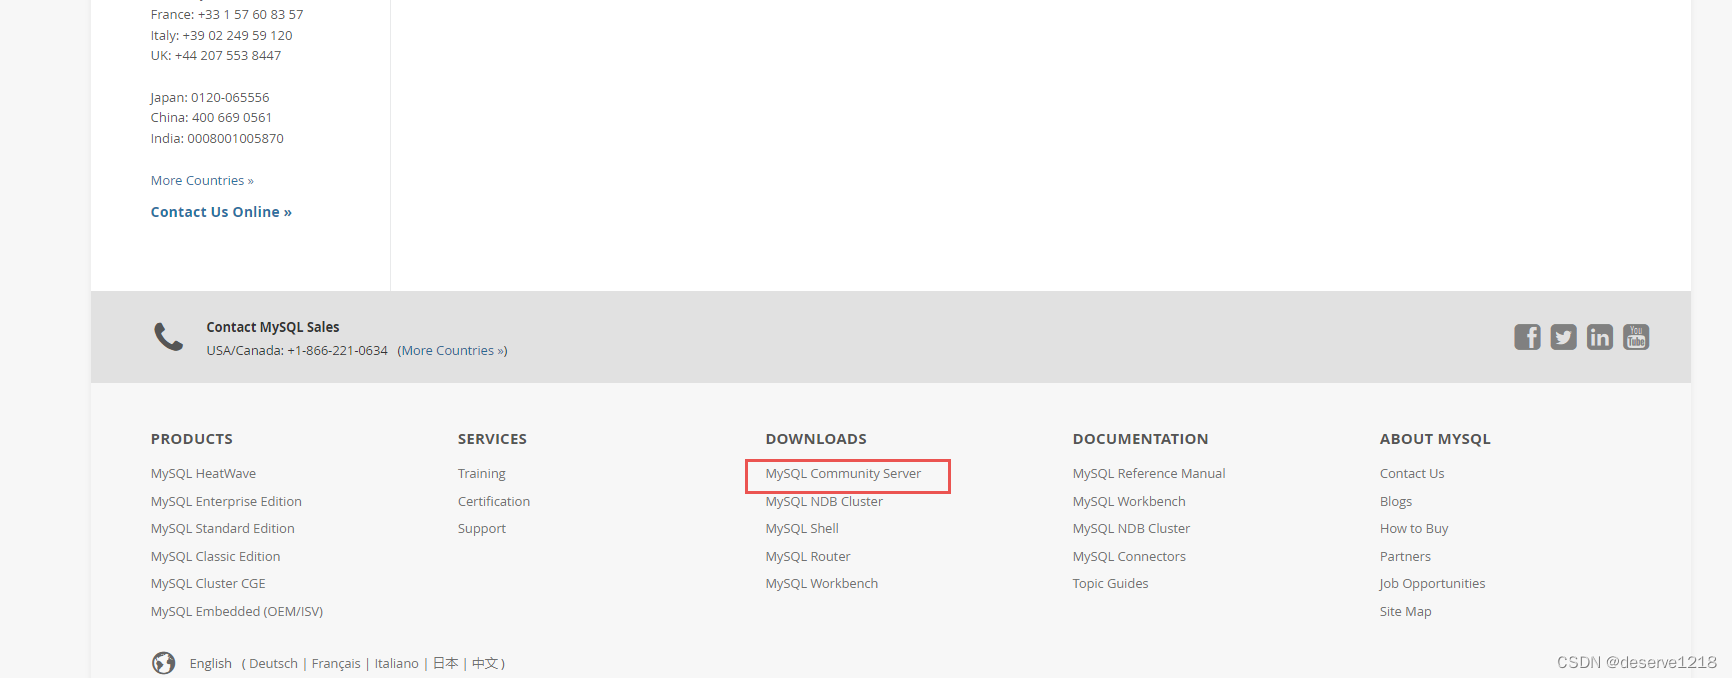
Task: Open More Countries link in sales bar
Action: pos(452,351)
